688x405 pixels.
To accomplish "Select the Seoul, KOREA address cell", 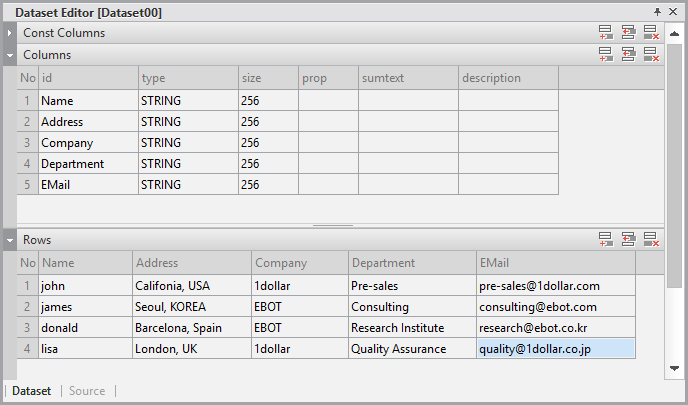I will [191, 307].
